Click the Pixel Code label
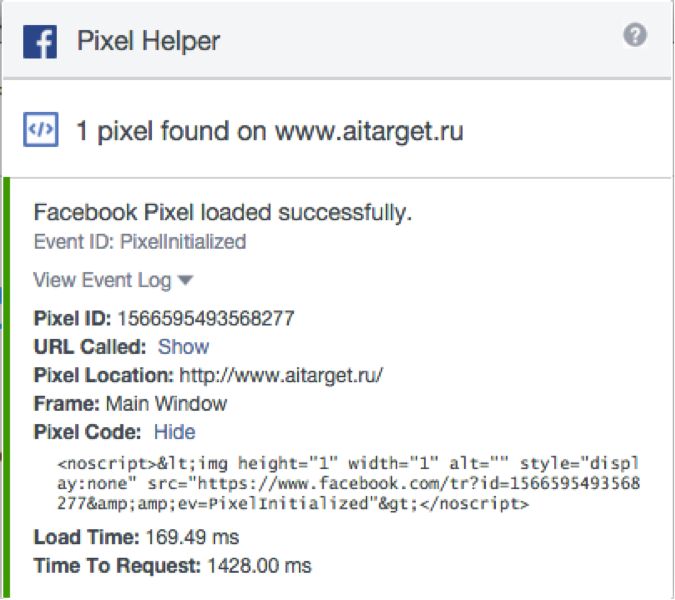This screenshot has width=675, height=600. pyautogui.click(x=87, y=432)
